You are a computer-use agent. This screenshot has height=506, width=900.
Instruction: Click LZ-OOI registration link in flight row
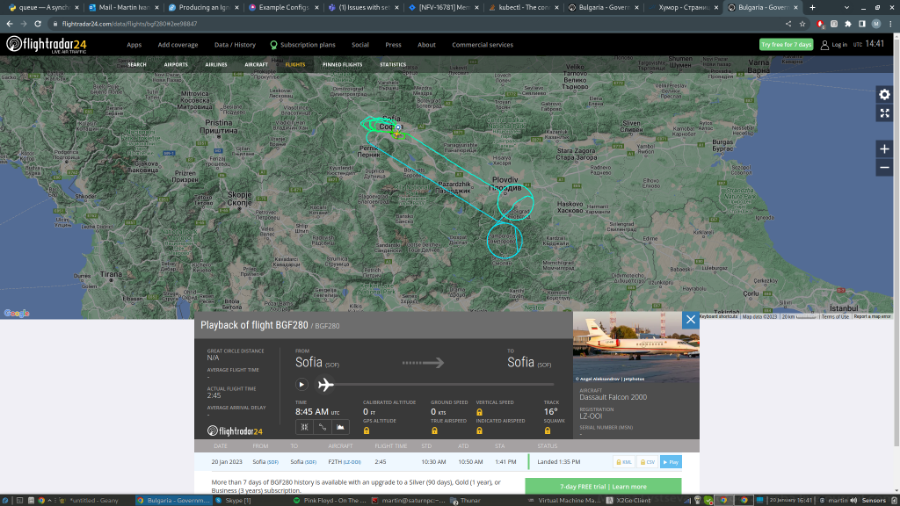[x=352, y=462]
